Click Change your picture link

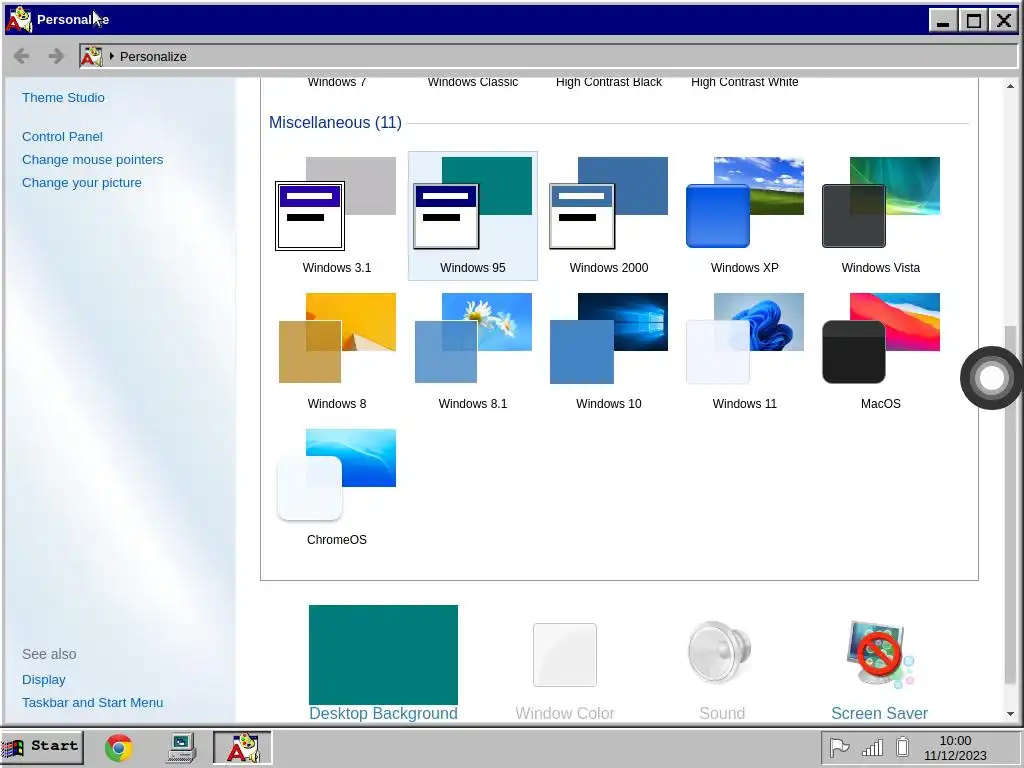pyautogui.click(x=82, y=182)
